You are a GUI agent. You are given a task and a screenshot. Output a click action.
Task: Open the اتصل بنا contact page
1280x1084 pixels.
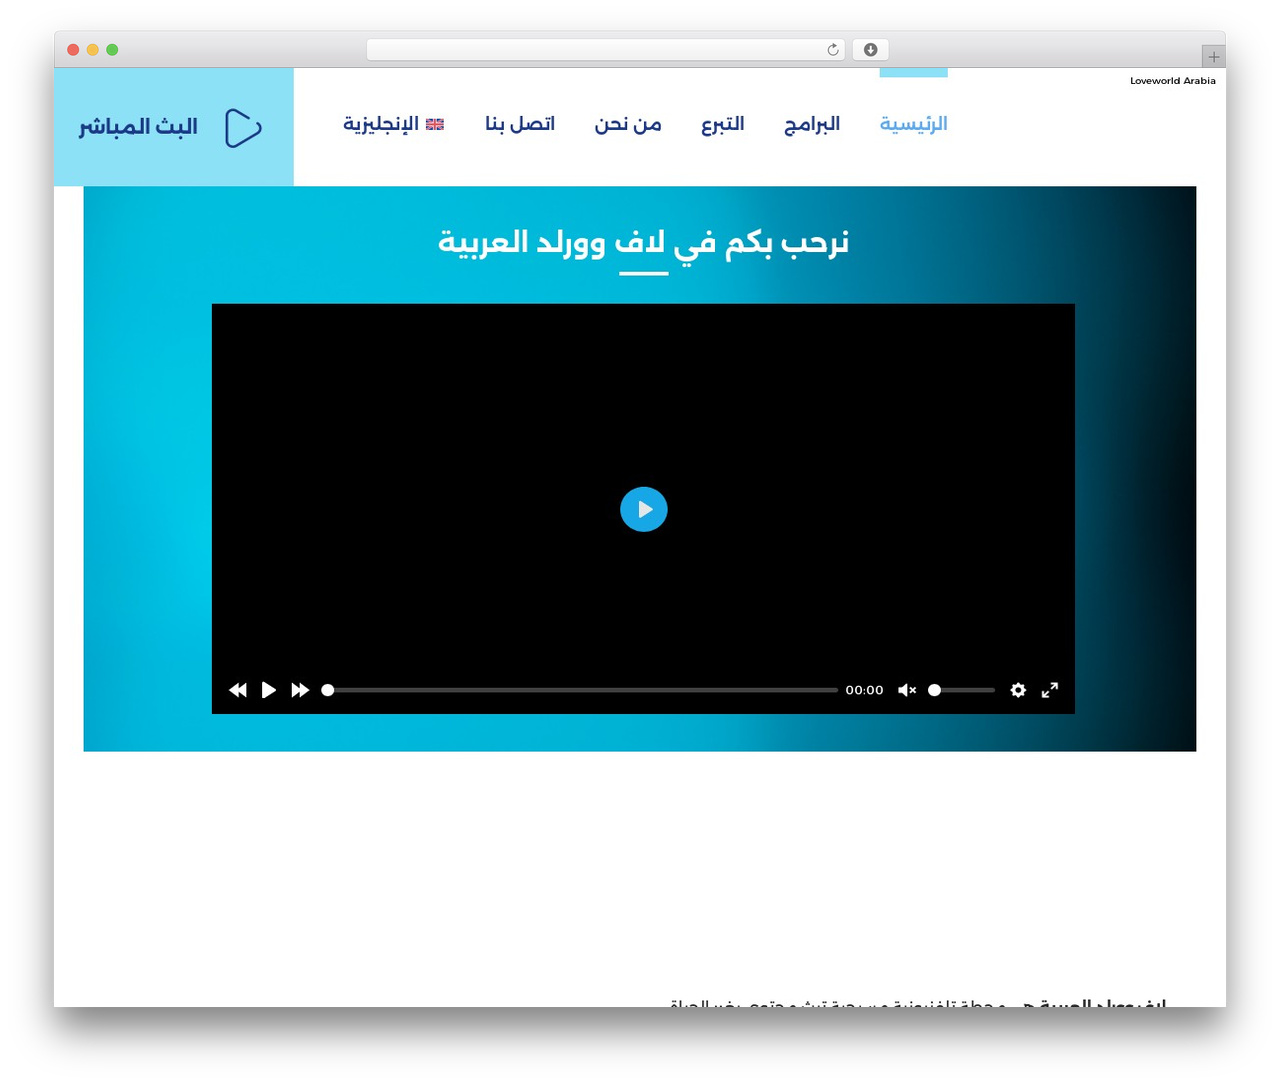[520, 123]
